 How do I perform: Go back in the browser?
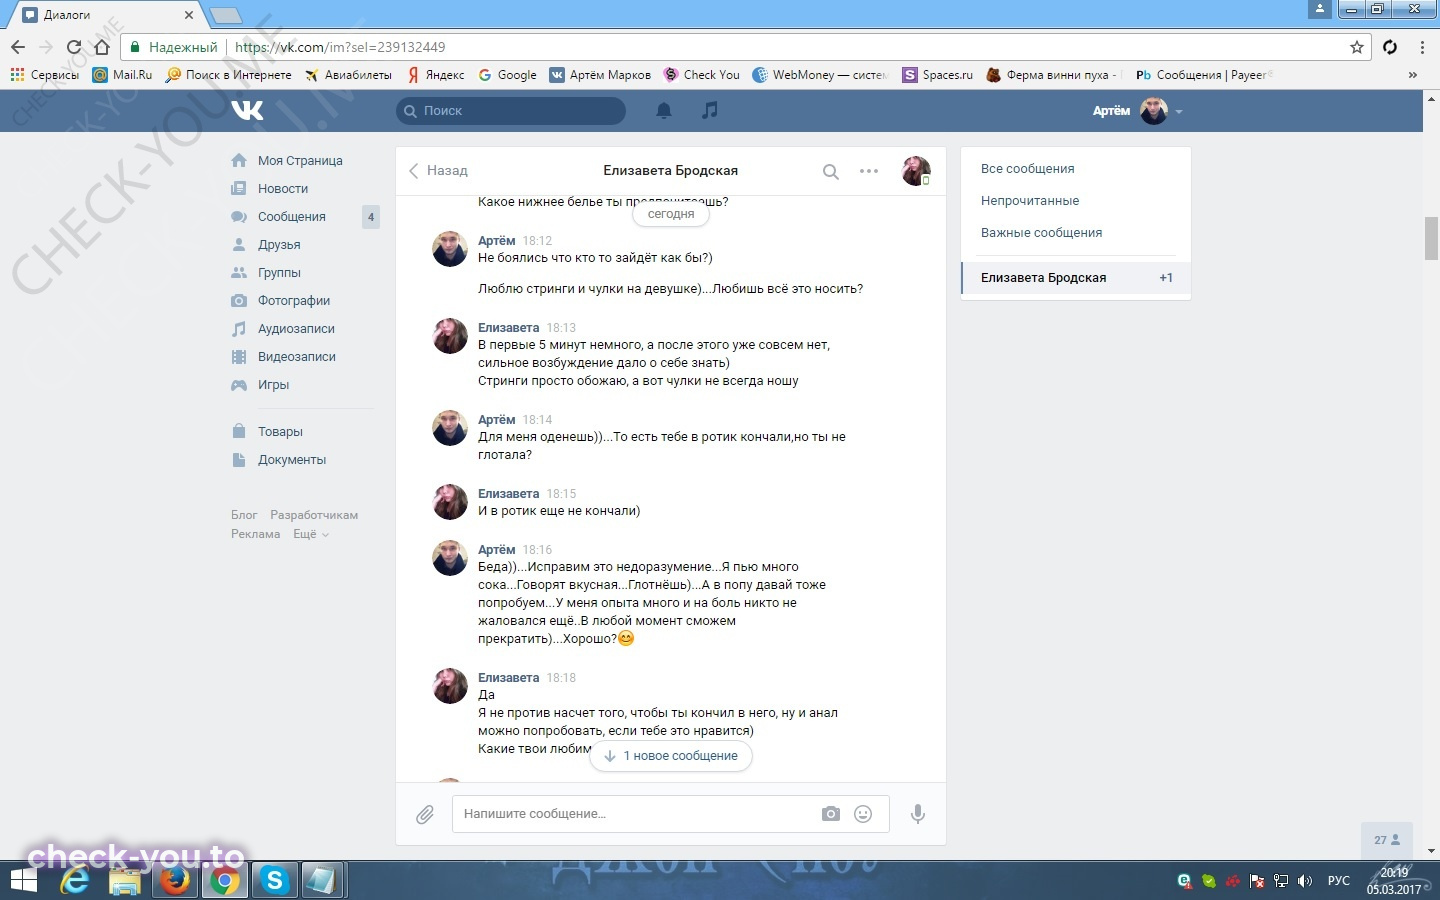pyautogui.click(x=18, y=47)
